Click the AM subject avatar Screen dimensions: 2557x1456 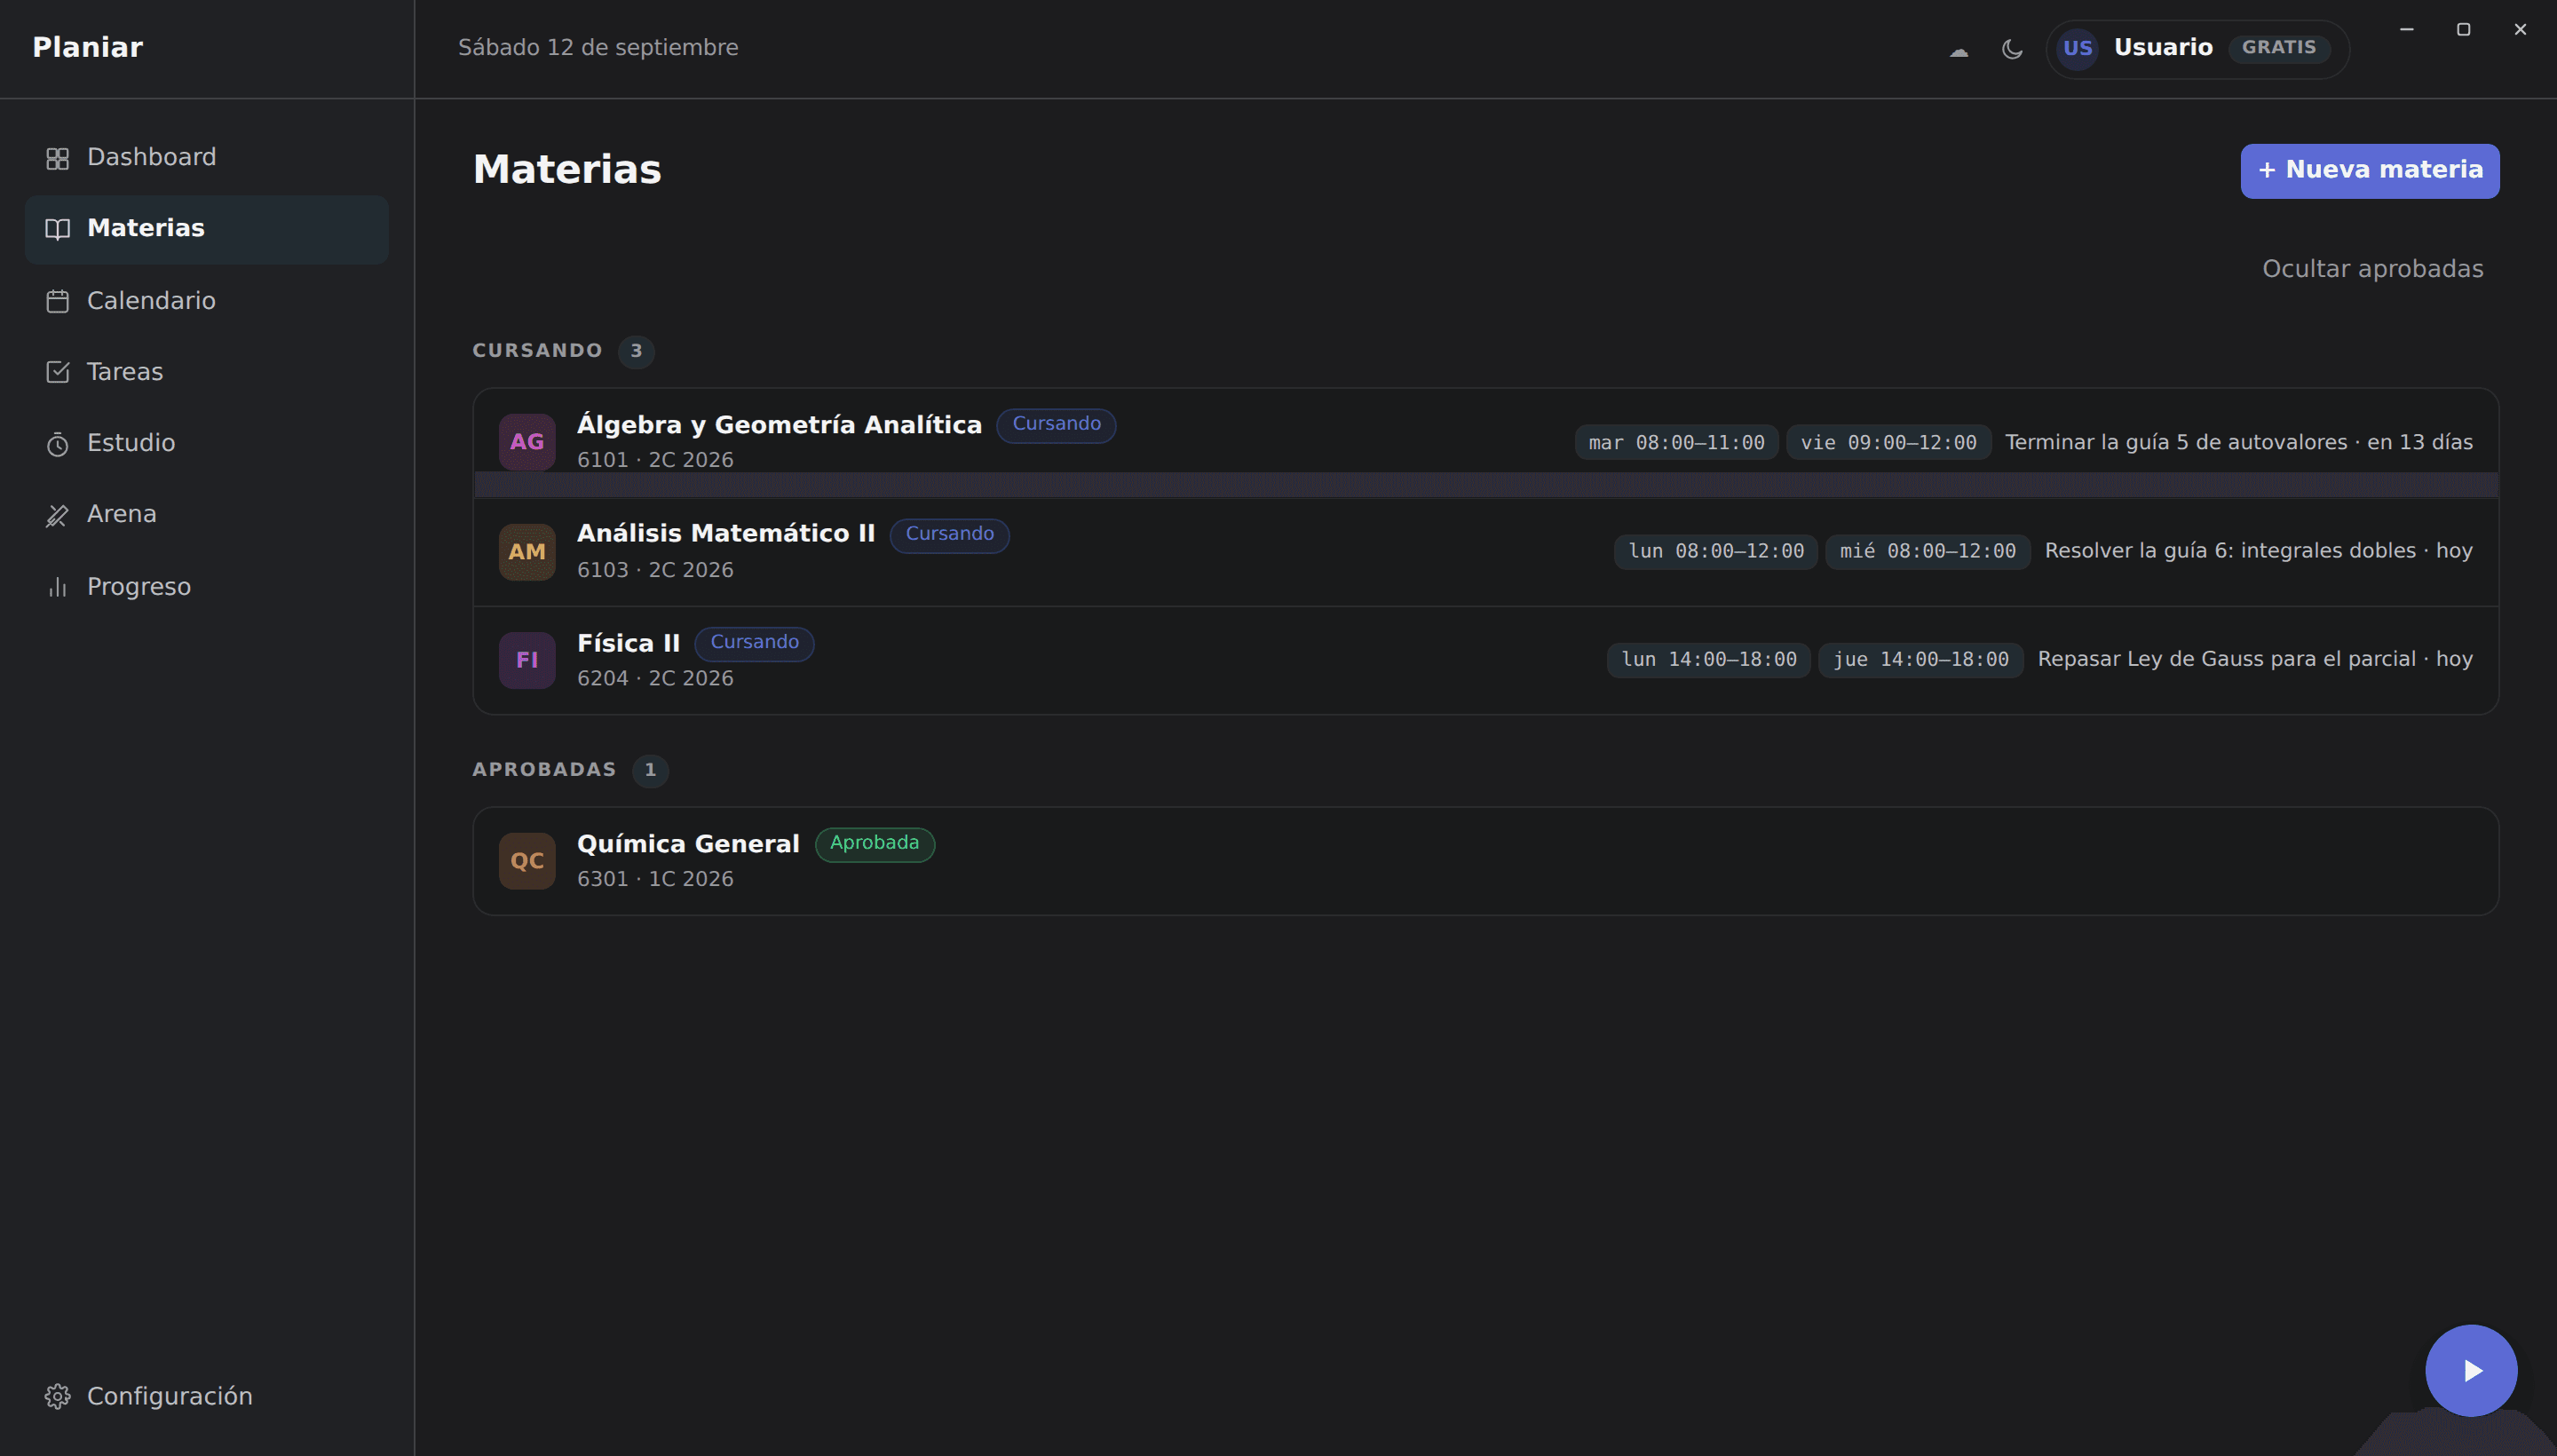click(527, 552)
